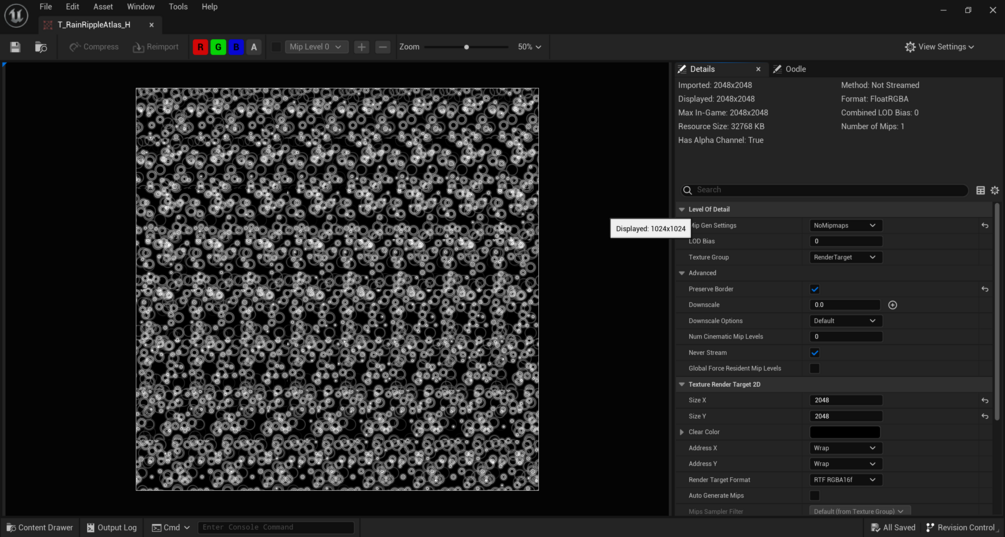
Task: Open the Address Y dropdown
Action: pyautogui.click(x=845, y=463)
